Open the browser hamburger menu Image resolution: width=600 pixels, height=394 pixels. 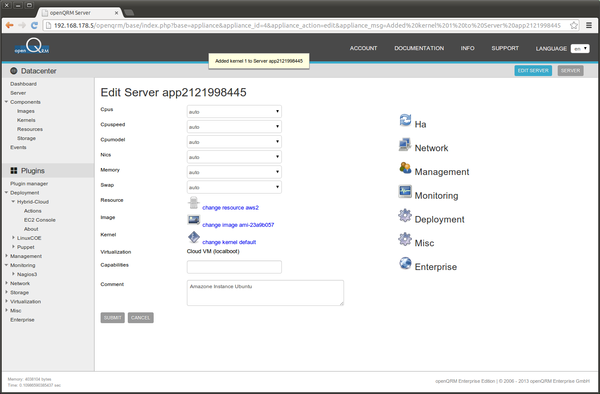point(589,25)
